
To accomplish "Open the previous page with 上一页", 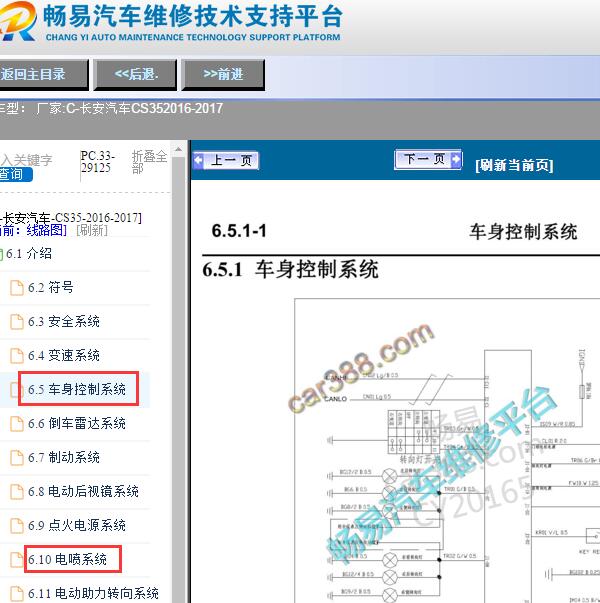I will coord(226,160).
